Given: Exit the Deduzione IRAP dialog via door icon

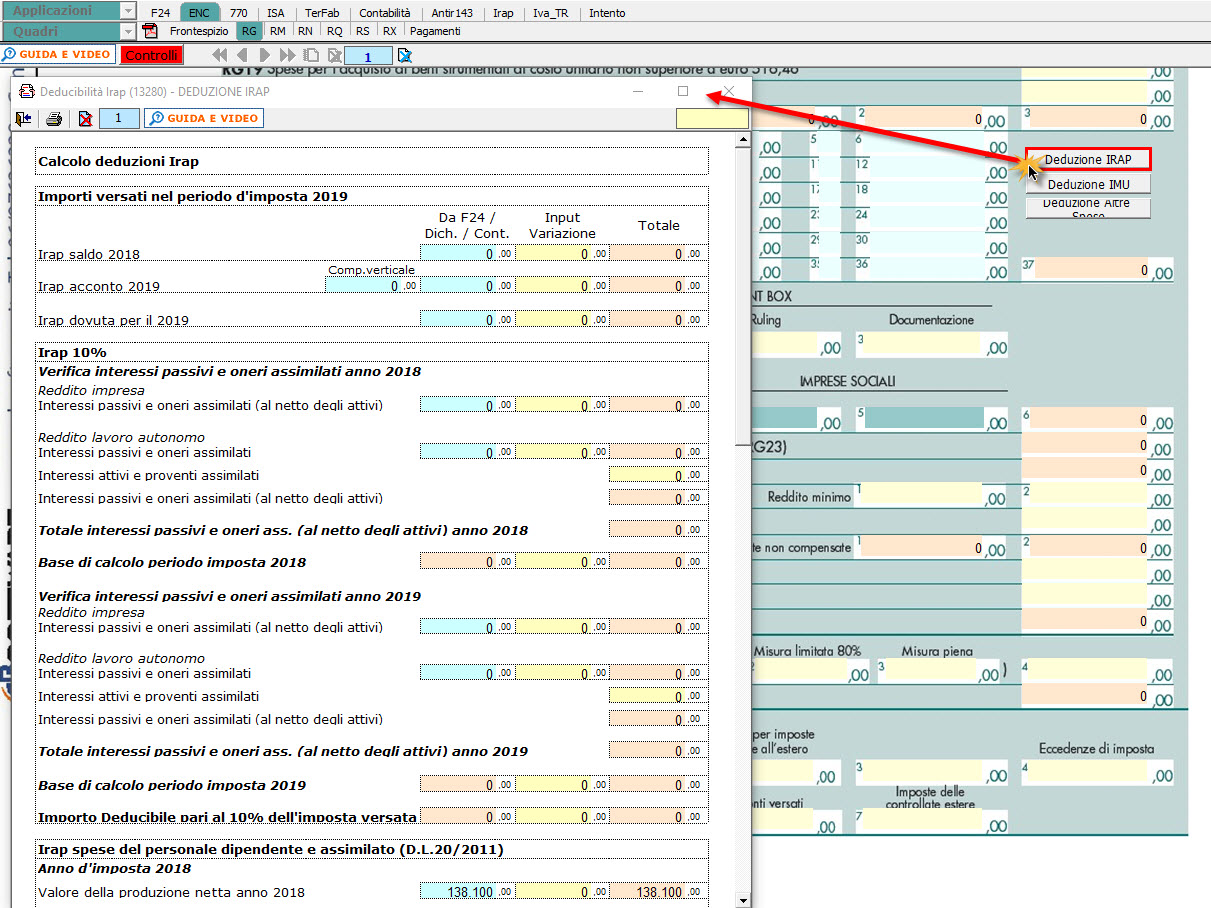Looking at the screenshot, I should click(23, 118).
